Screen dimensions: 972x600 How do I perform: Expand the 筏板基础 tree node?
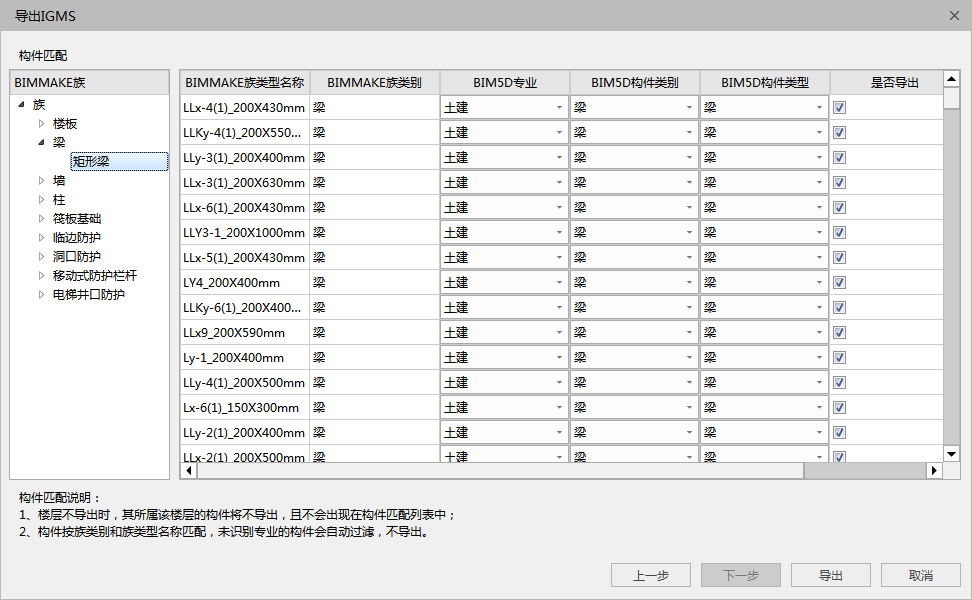(x=42, y=218)
